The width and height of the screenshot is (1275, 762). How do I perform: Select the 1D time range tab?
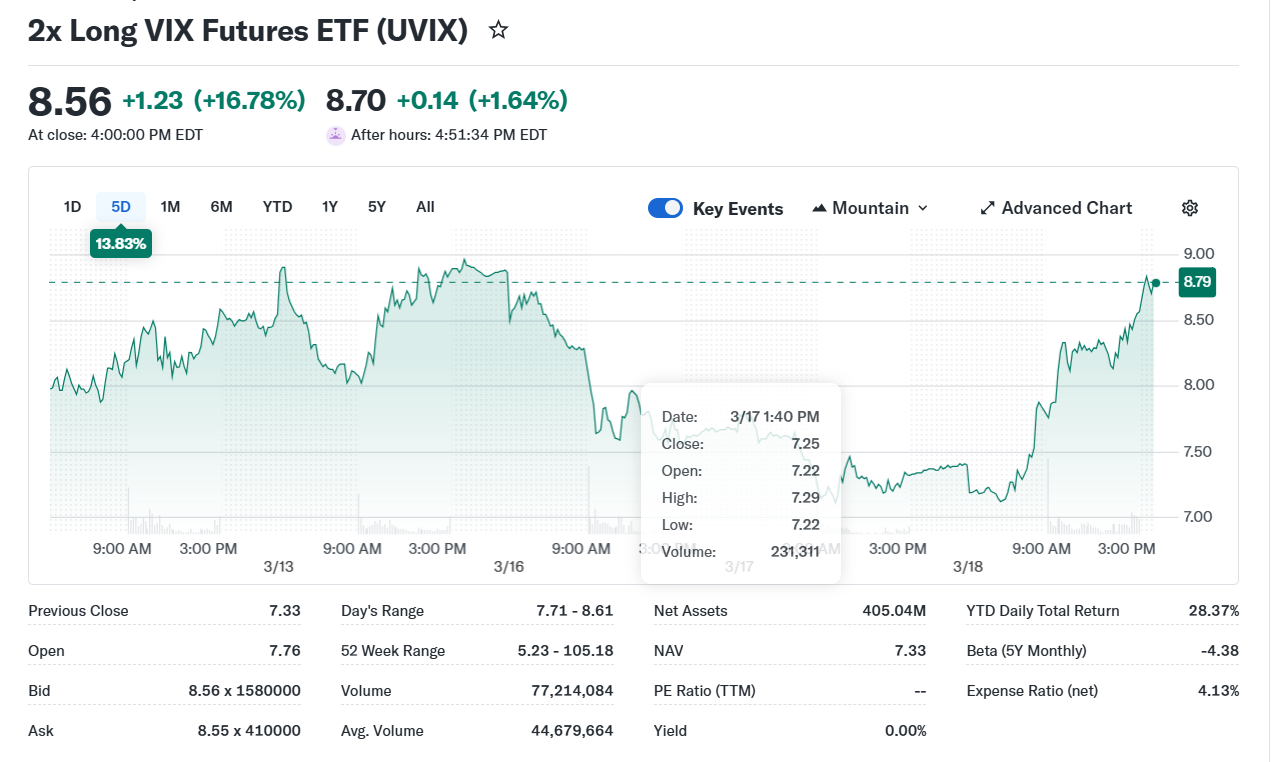click(x=72, y=207)
